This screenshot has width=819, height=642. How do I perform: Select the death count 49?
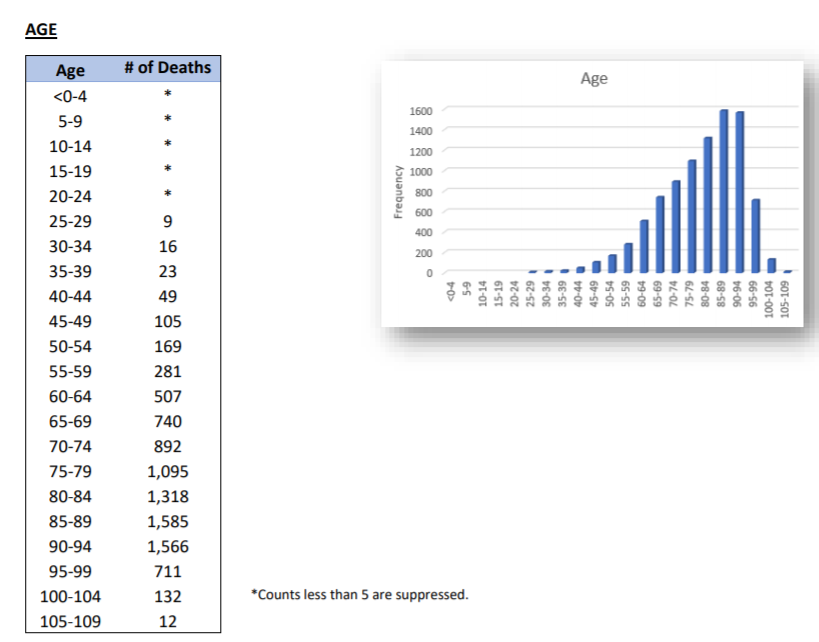[x=168, y=297]
